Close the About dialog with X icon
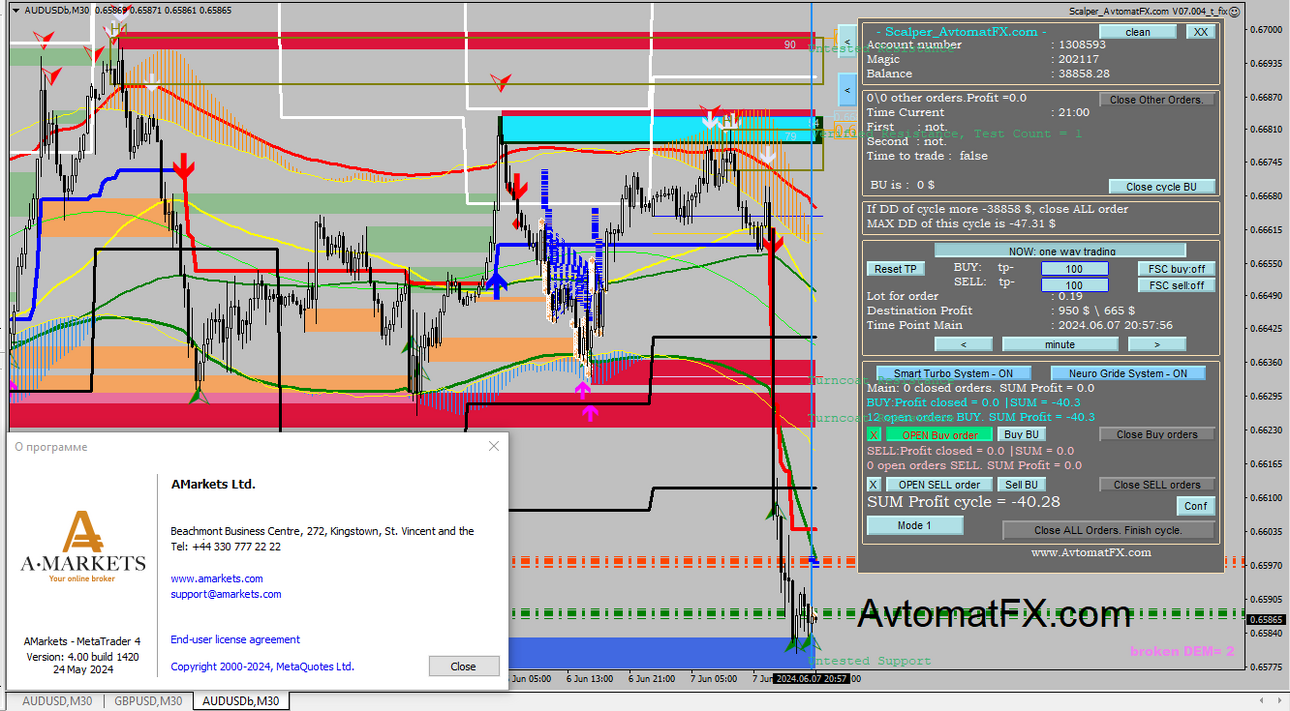Viewport: 1290px width, 711px height. pyautogui.click(x=493, y=446)
